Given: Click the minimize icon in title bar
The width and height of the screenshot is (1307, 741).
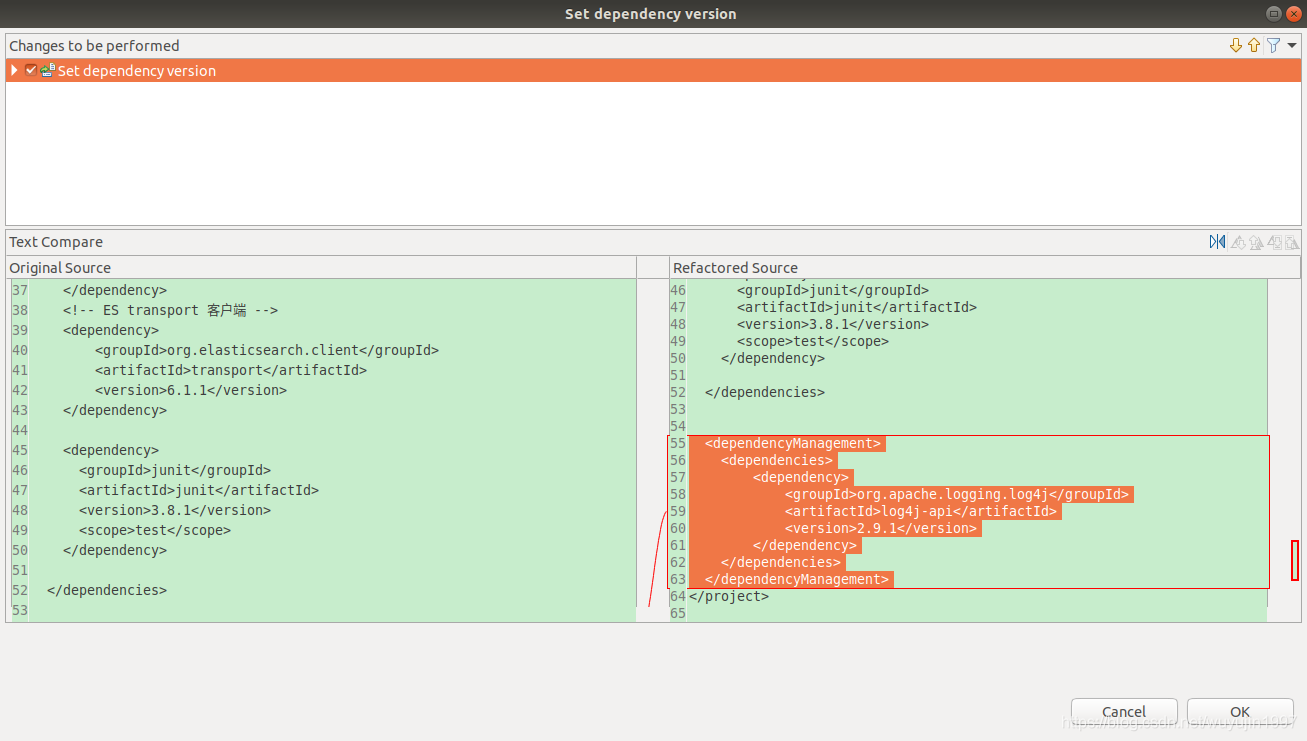Looking at the screenshot, I should click(x=1273, y=13).
